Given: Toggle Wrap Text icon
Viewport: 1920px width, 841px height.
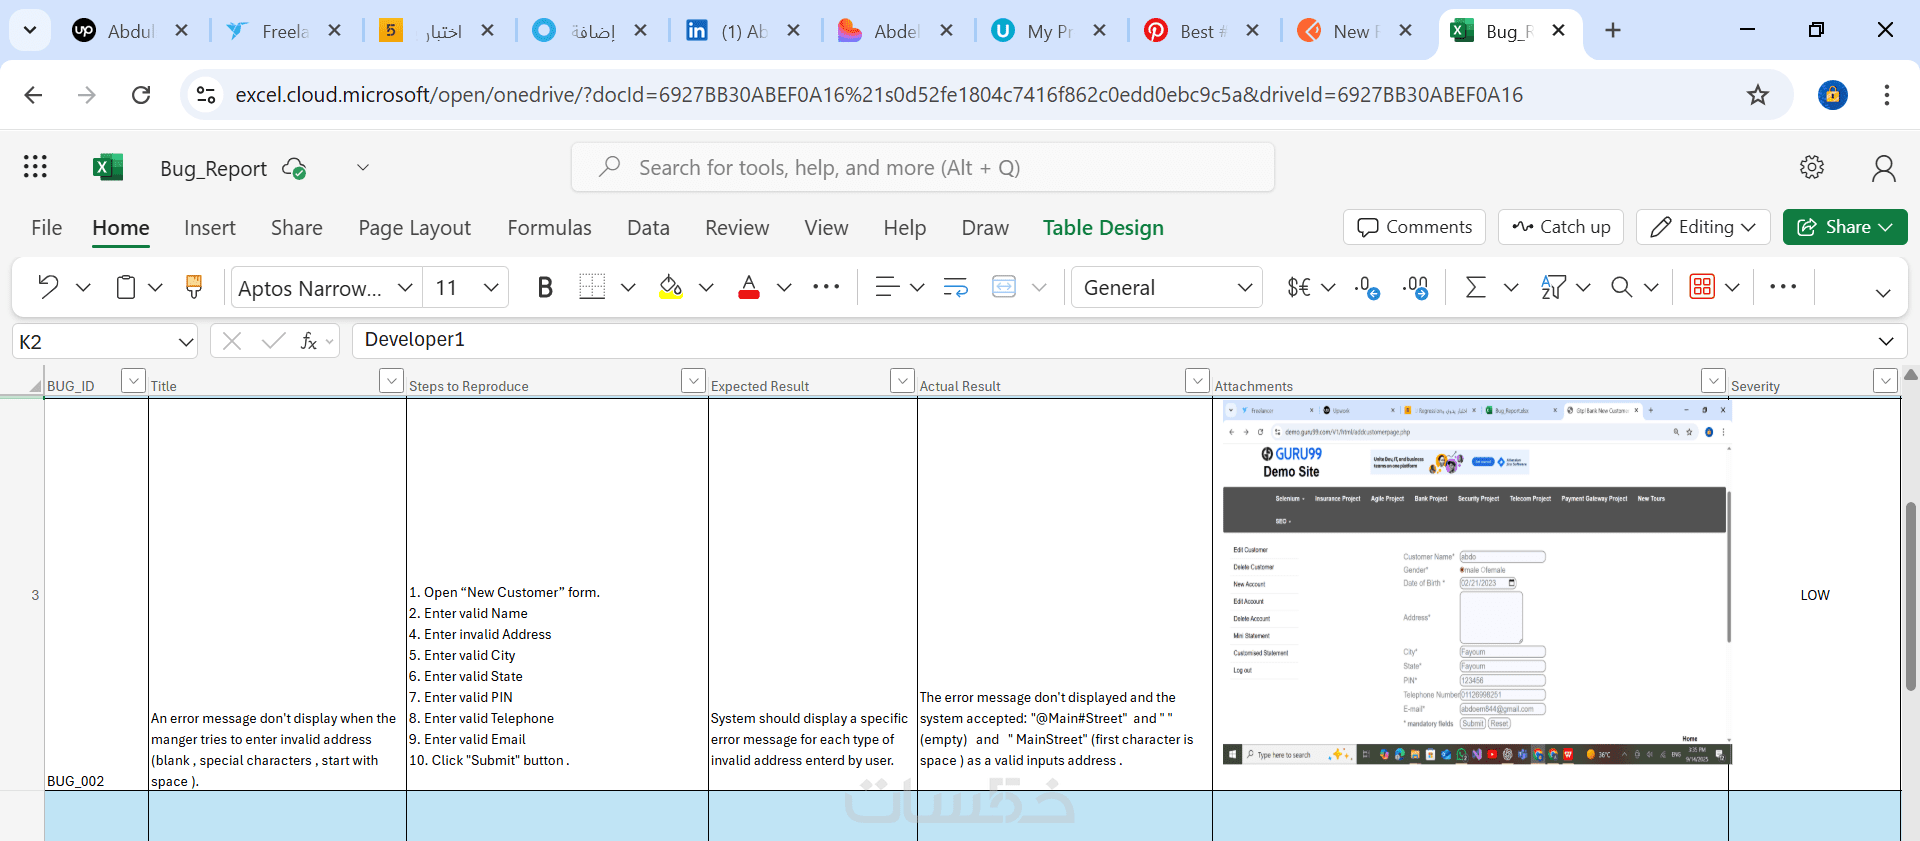Looking at the screenshot, I should click(x=956, y=287).
